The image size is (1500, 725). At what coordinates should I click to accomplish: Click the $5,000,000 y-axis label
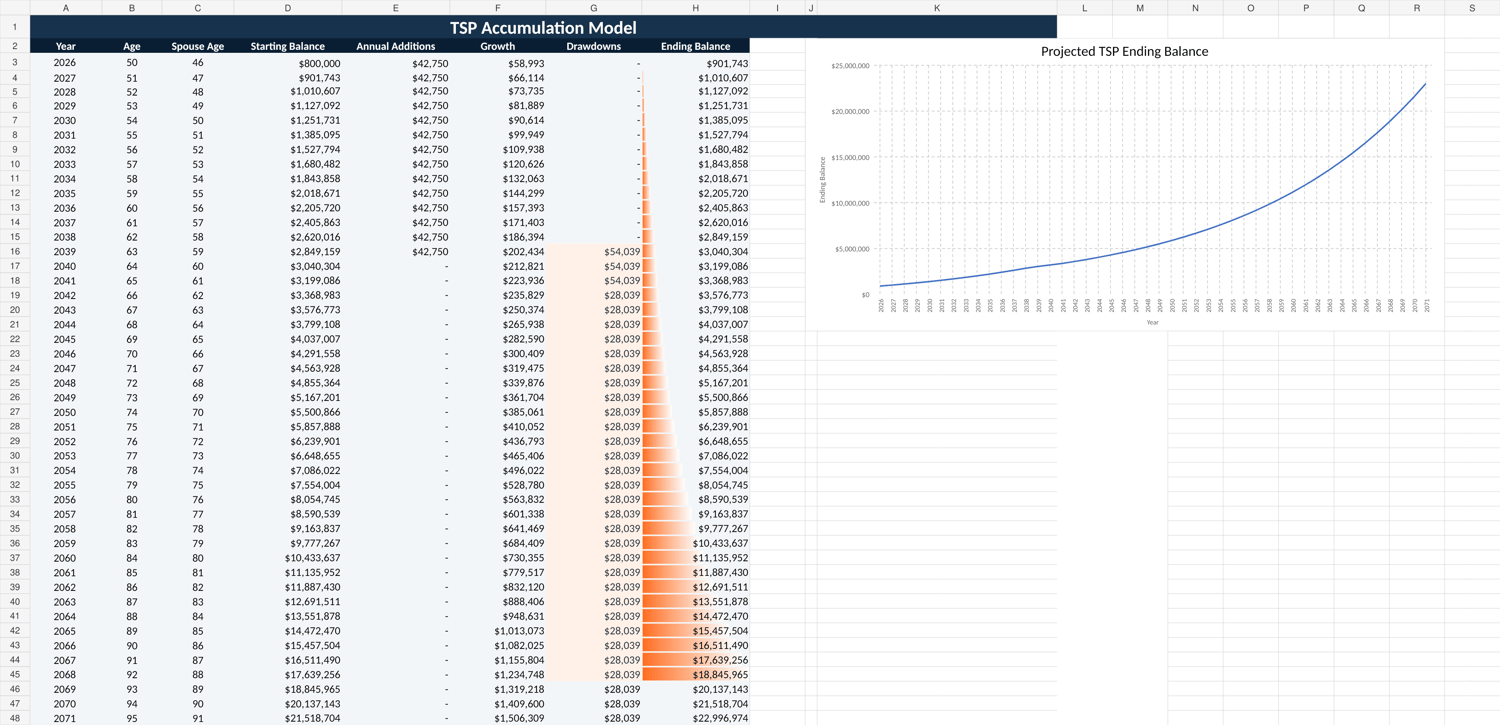[852, 249]
